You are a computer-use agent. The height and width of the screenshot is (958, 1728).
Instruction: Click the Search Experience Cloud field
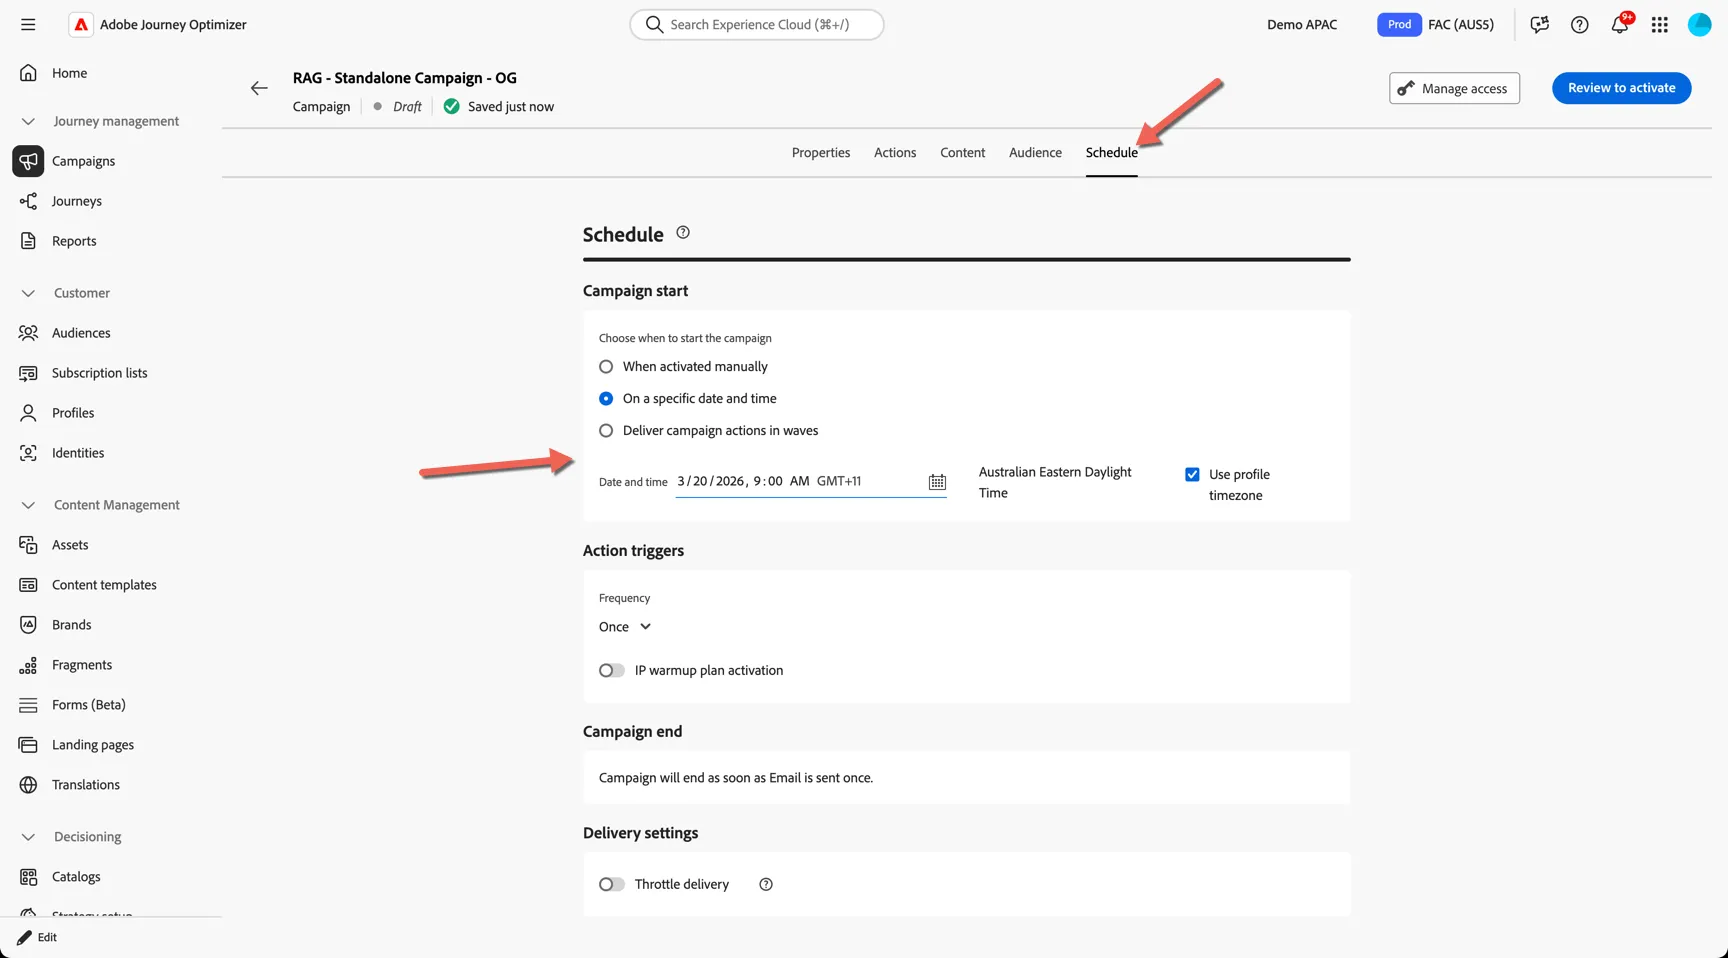click(757, 25)
